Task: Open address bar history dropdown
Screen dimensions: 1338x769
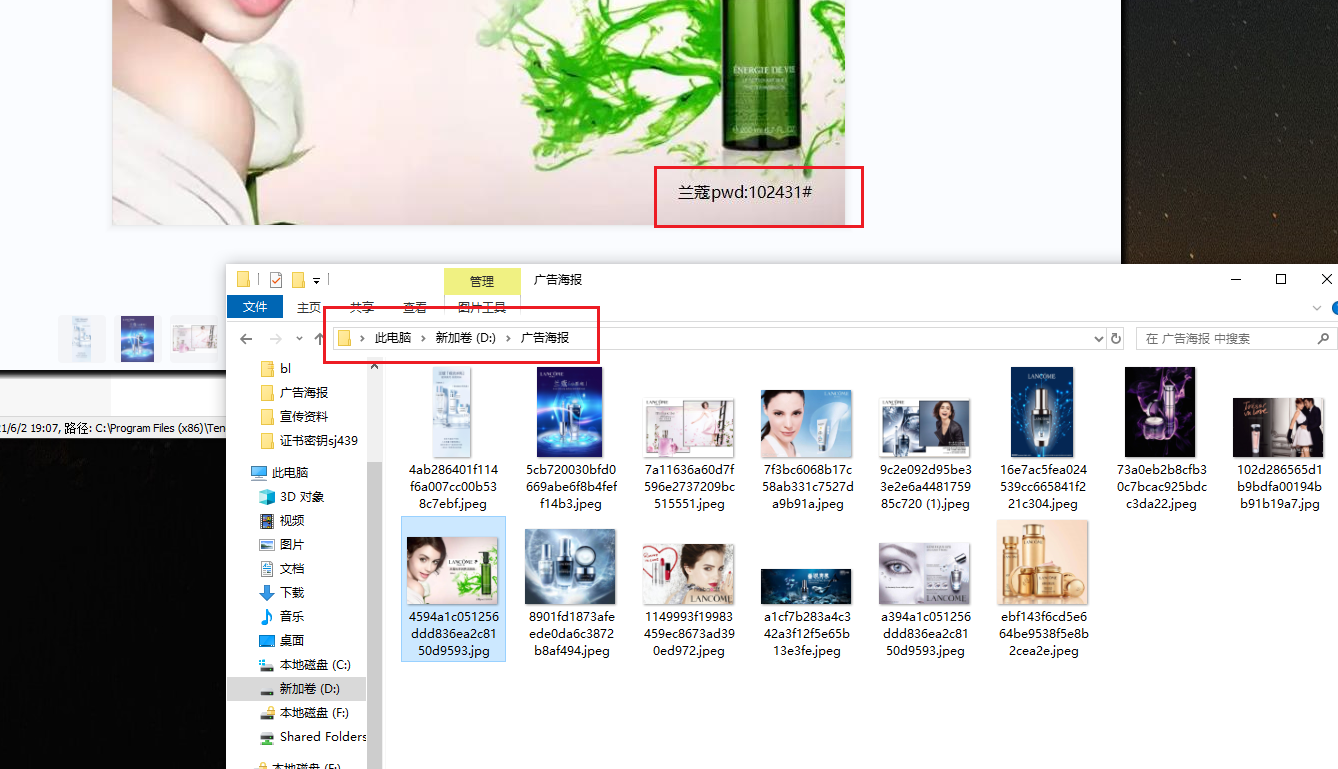Action: pyautogui.click(x=1099, y=339)
